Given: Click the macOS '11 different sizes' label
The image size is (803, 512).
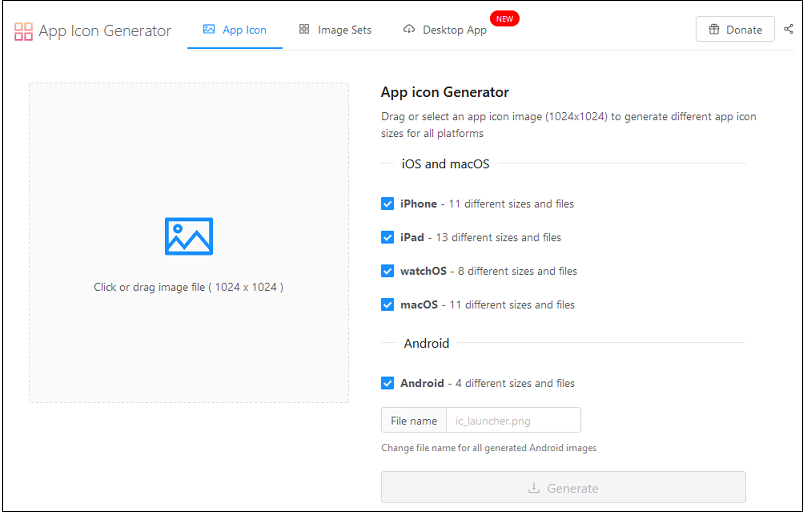Looking at the screenshot, I should (x=512, y=305).
